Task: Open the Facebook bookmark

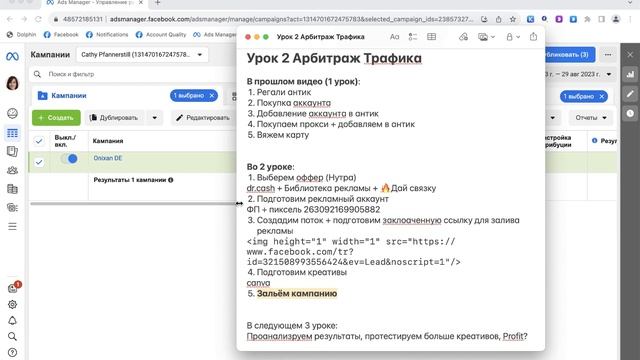Action: [x=61, y=35]
